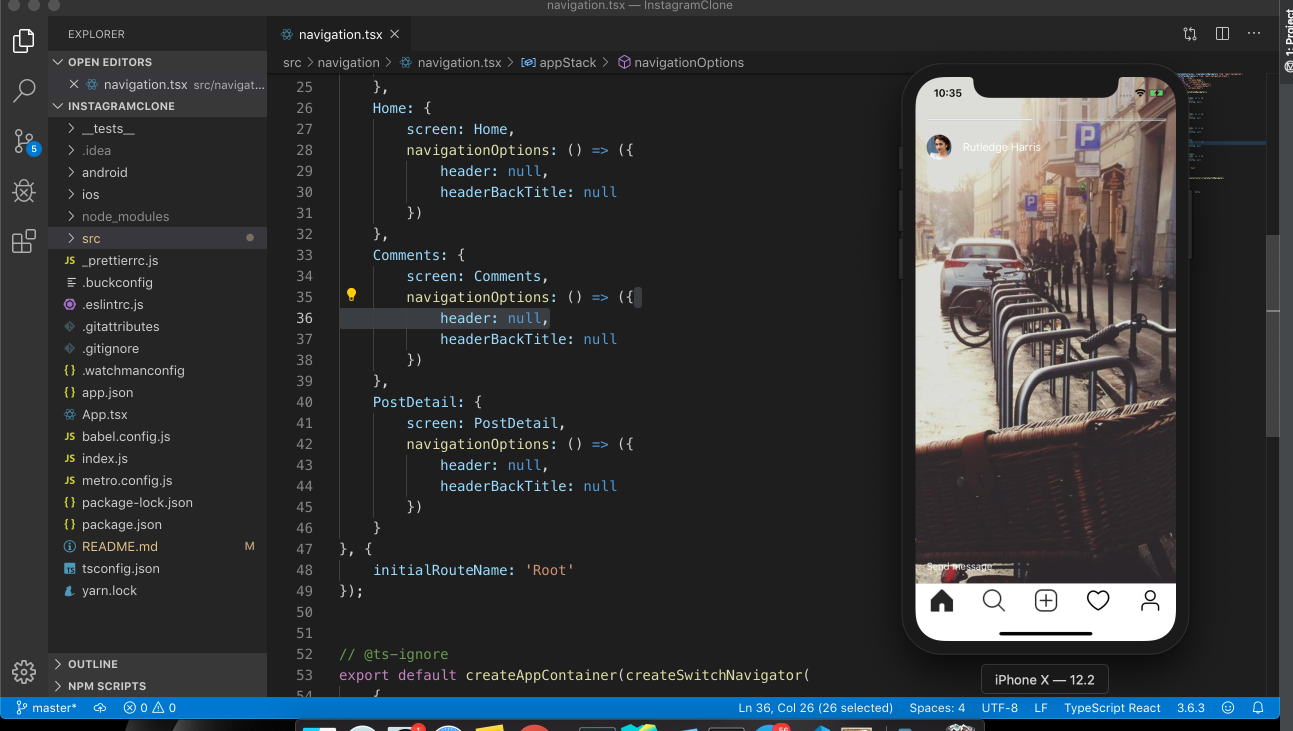The image size is (1293, 731).
Task: Open the Source Control panel showing 5 changes
Action: tap(24, 141)
